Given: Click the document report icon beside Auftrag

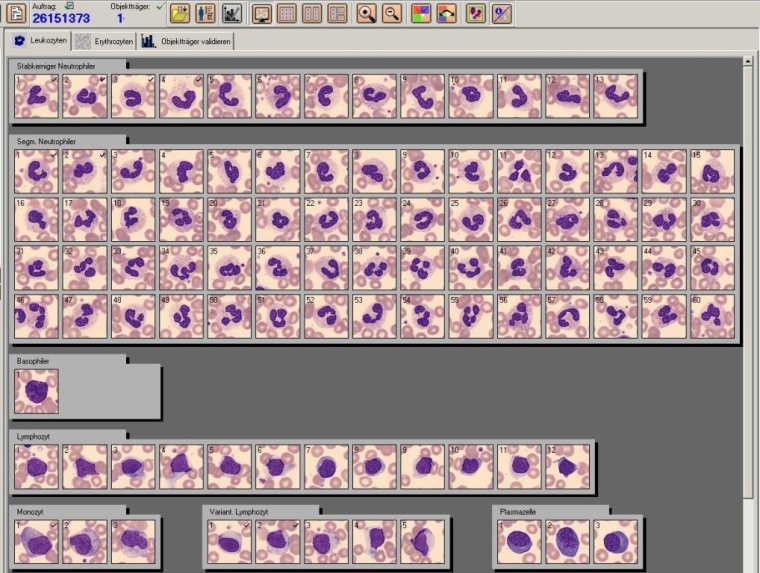Looking at the screenshot, I should point(16,13).
